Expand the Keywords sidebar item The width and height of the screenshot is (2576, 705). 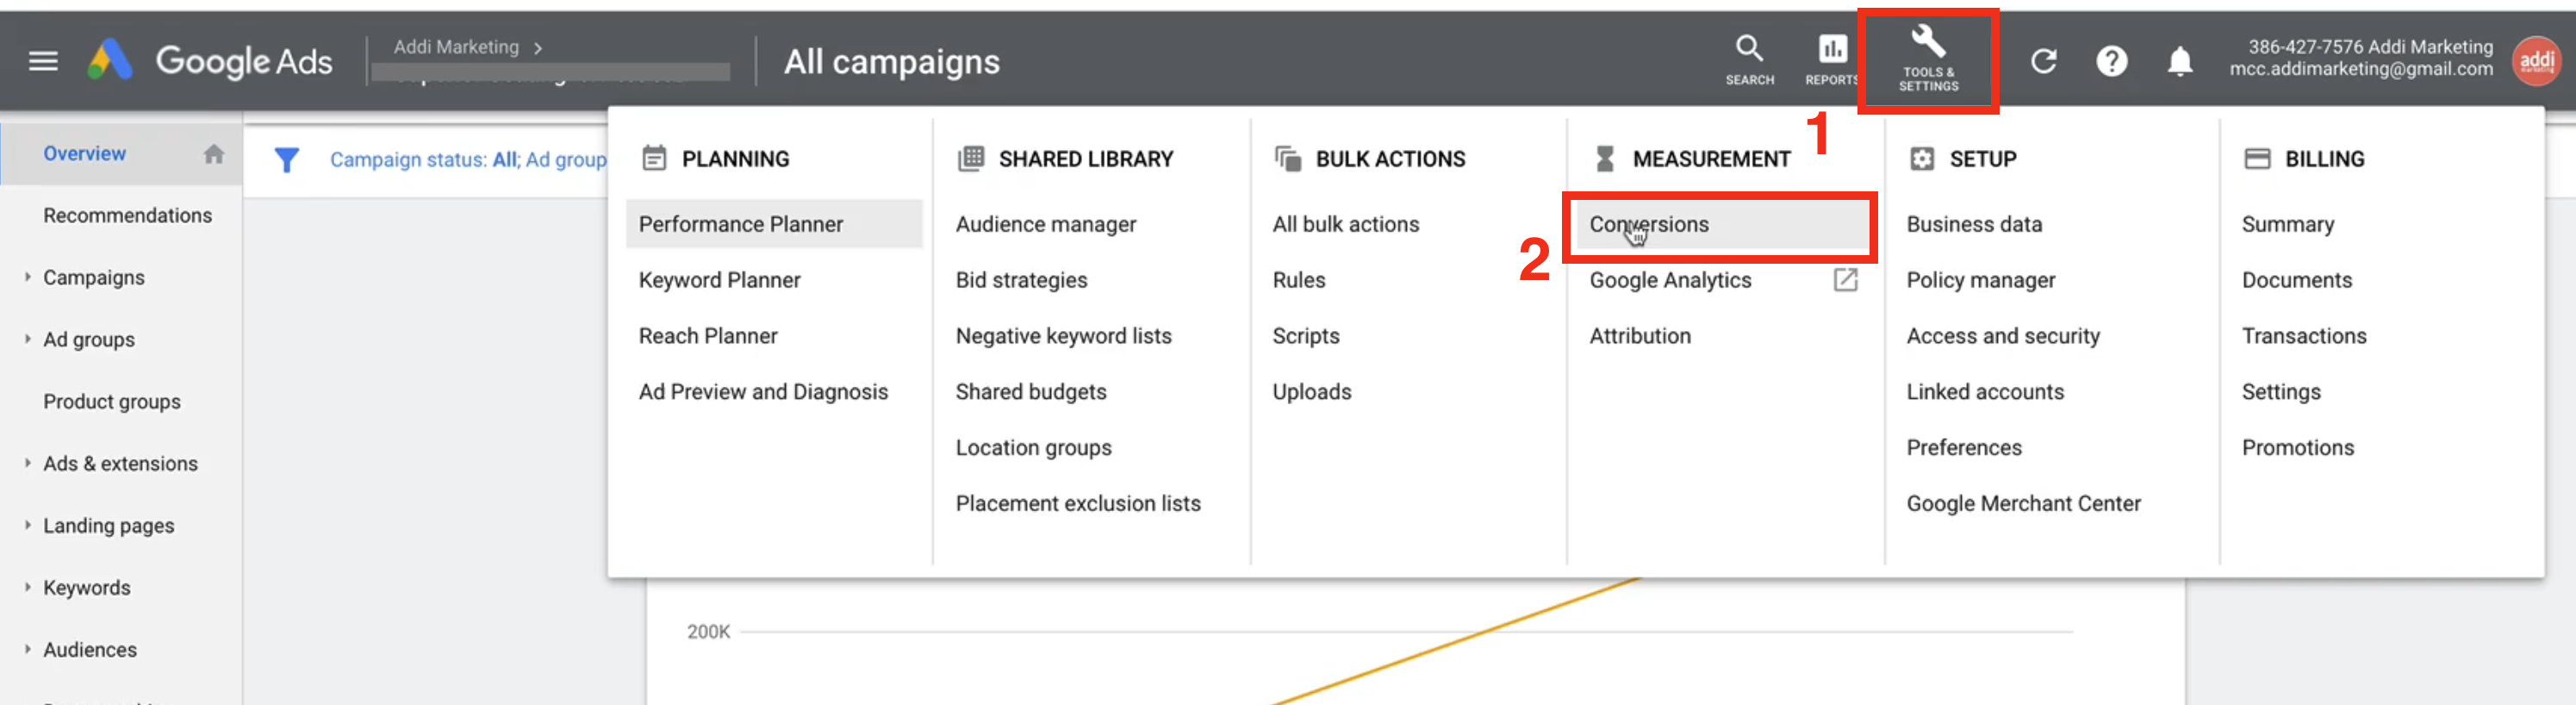click(x=28, y=587)
